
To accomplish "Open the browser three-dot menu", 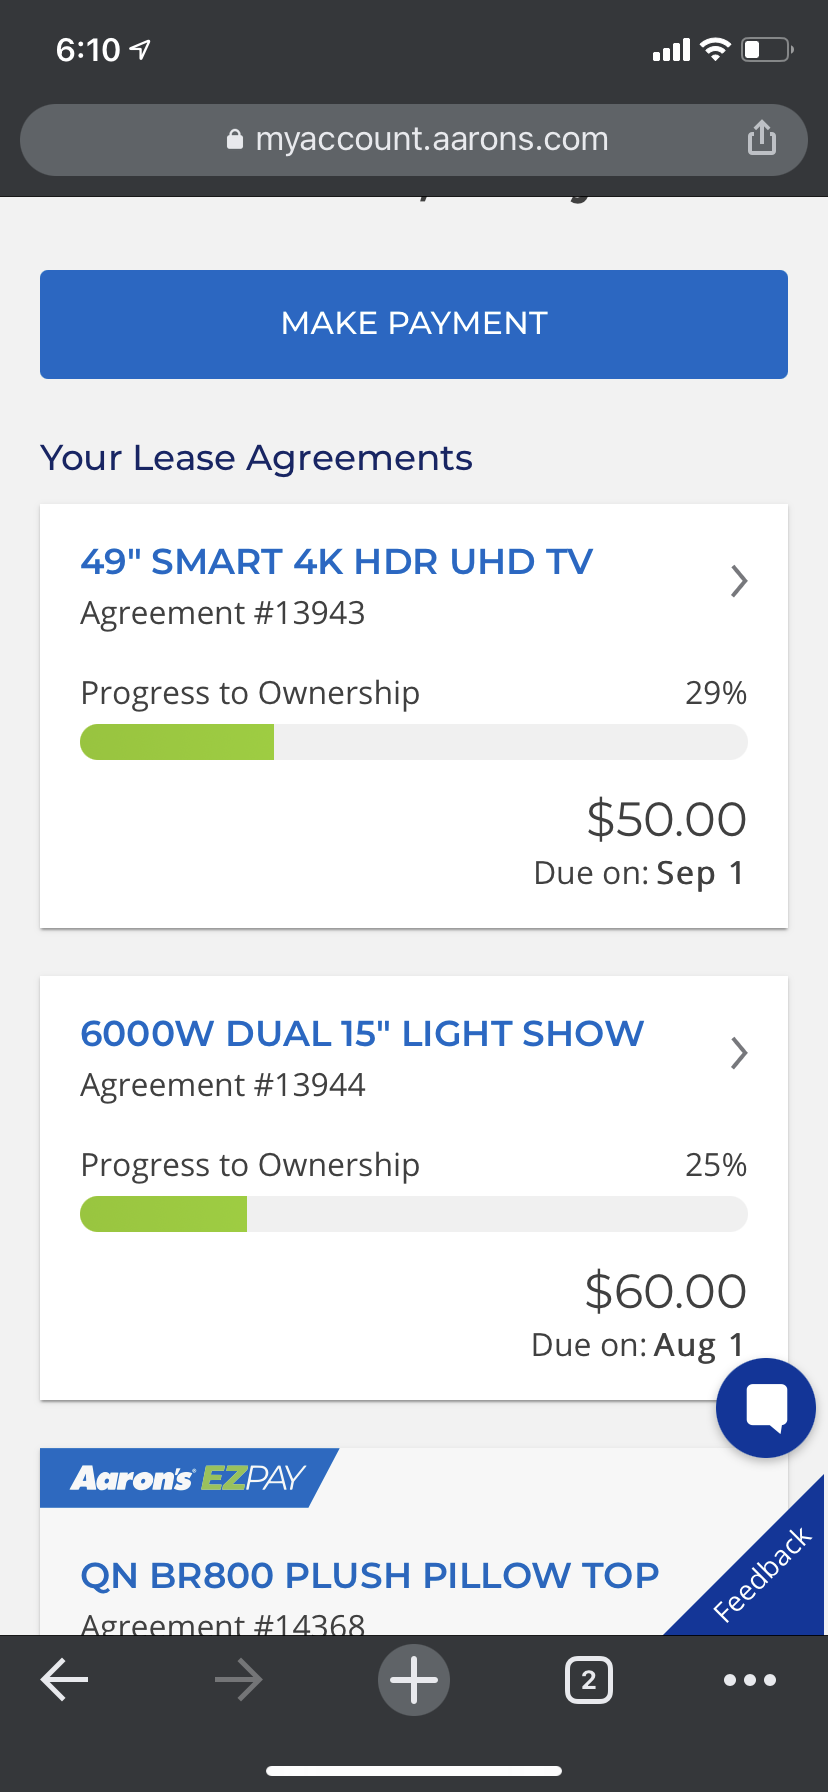I will pyautogui.click(x=750, y=1680).
